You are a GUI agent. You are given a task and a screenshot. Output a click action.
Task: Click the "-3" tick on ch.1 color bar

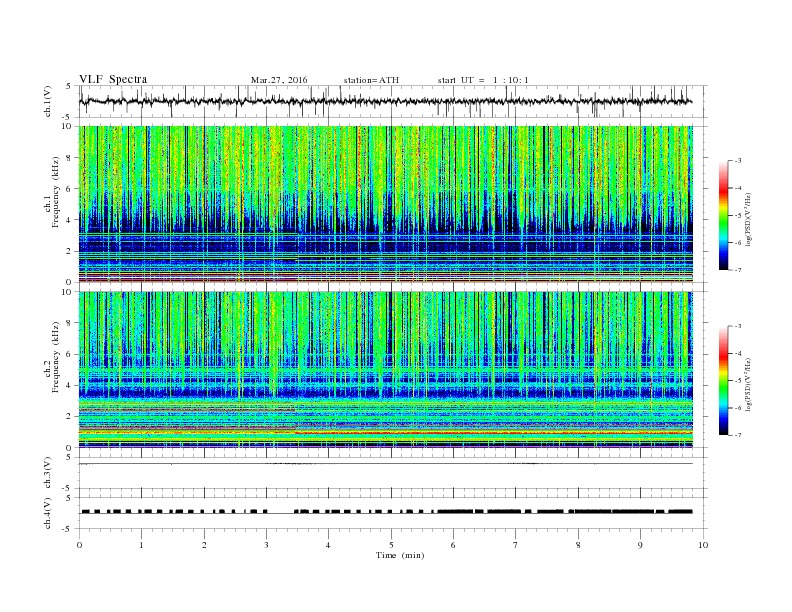[x=737, y=161]
